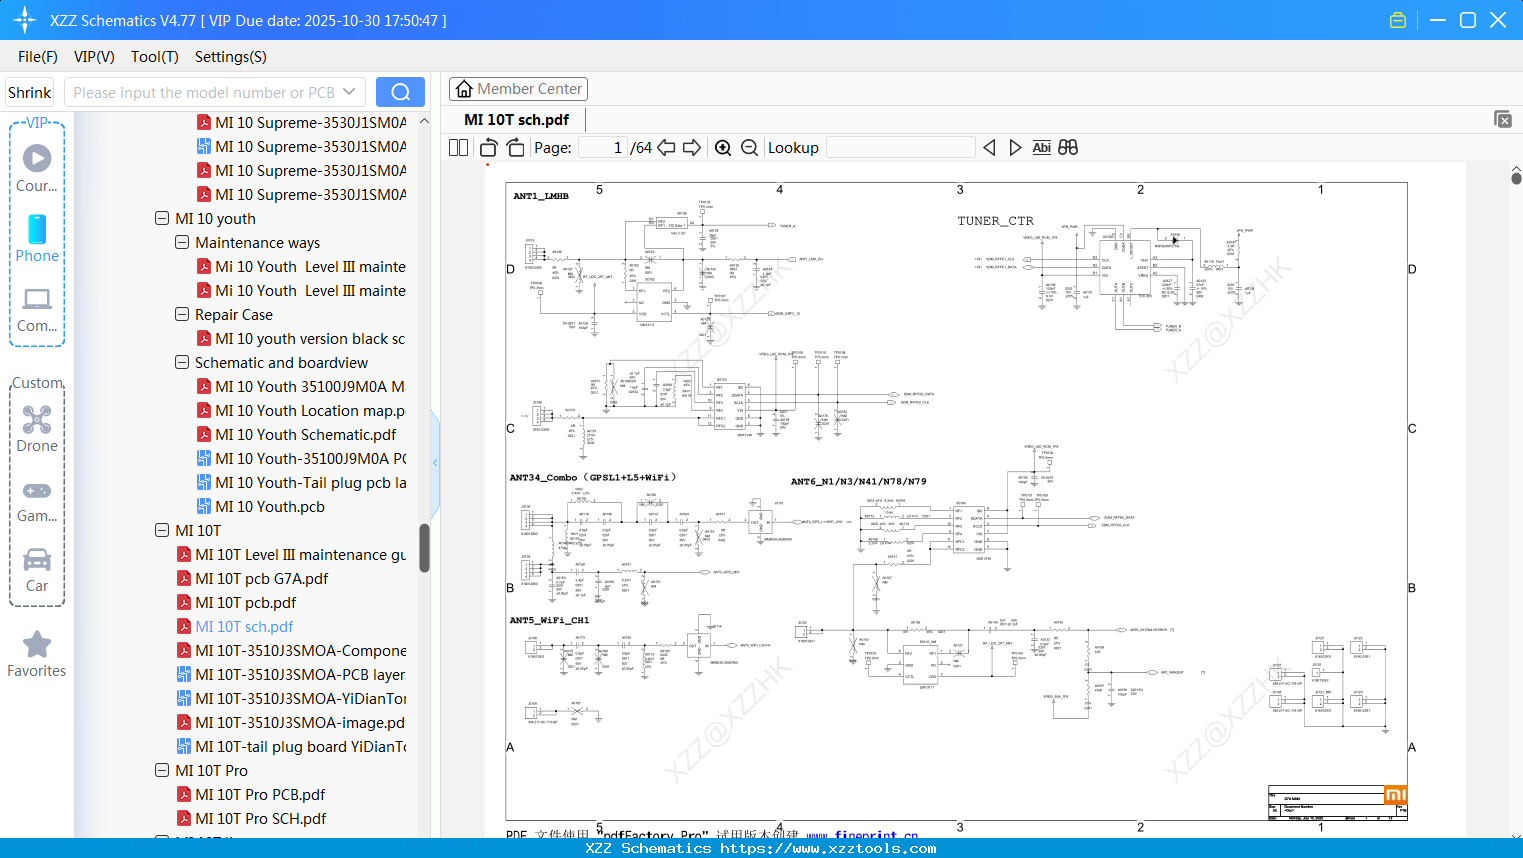This screenshot has width=1523, height=858.
Task: Click the binoculars search icon
Action: coord(1068,148)
